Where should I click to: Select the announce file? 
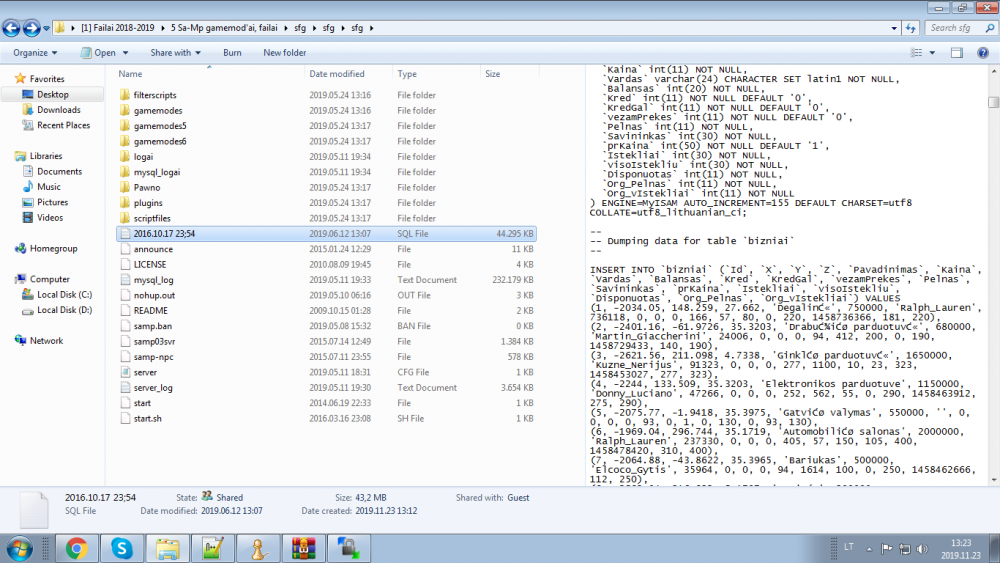click(x=153, y=249)
